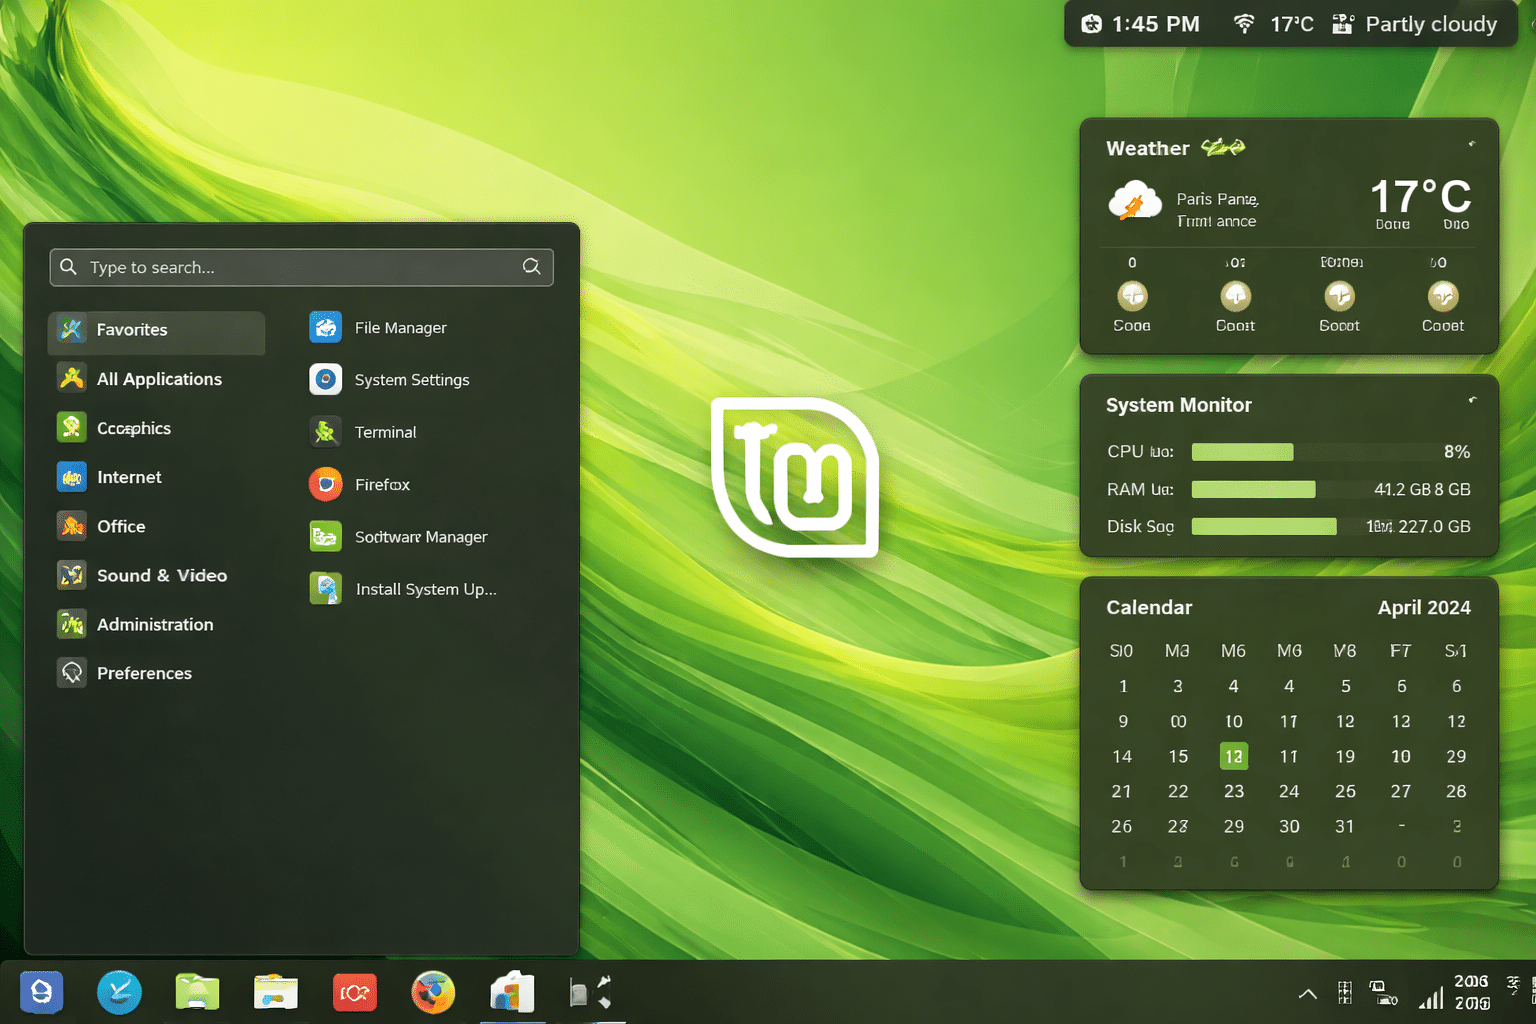Click the magnifier icon in the search bar
The image size is (1536, 1024).
[531, 267]
